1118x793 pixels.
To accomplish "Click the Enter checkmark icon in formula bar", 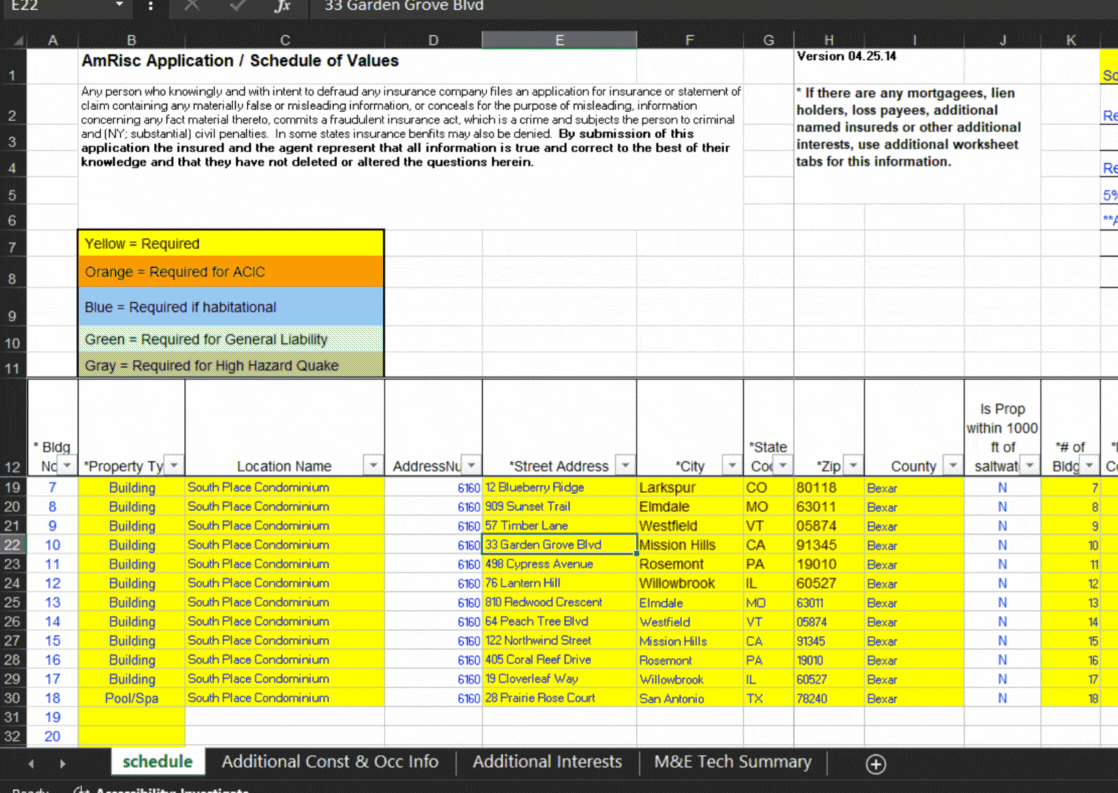I will point(237,6).
